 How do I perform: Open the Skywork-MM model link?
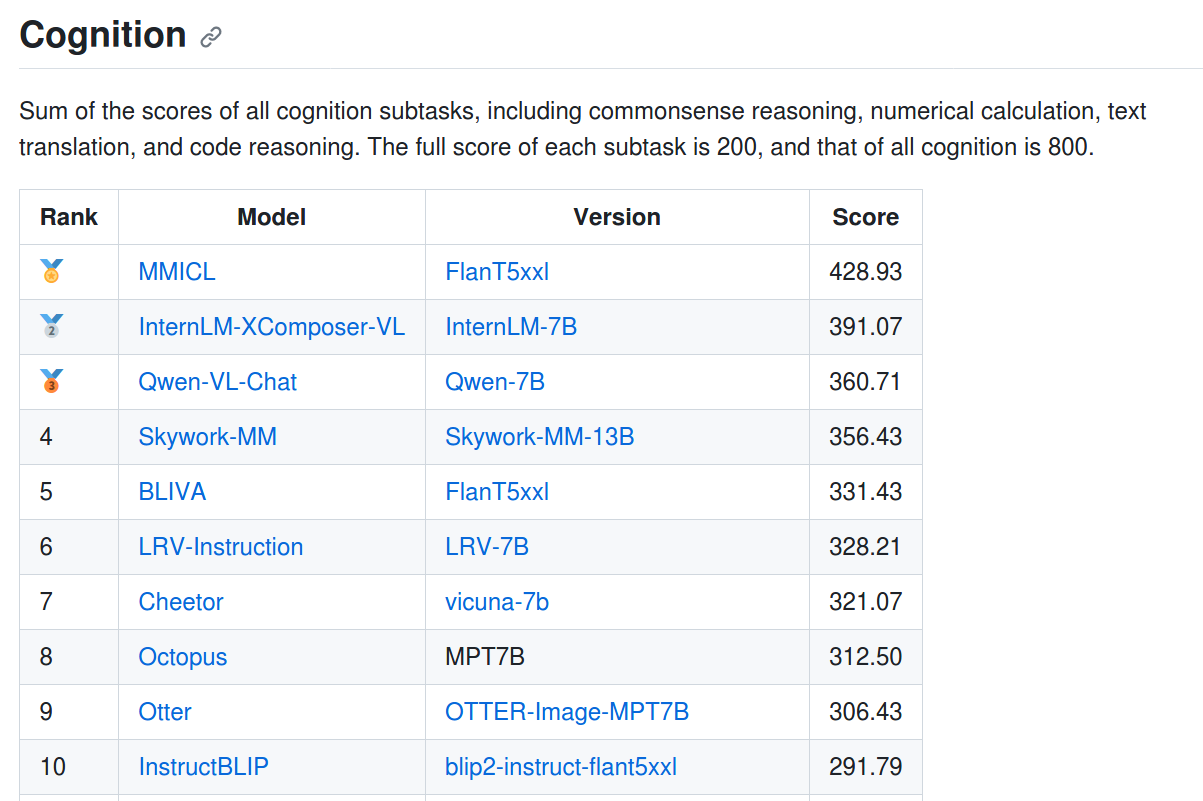click(208, 437)
